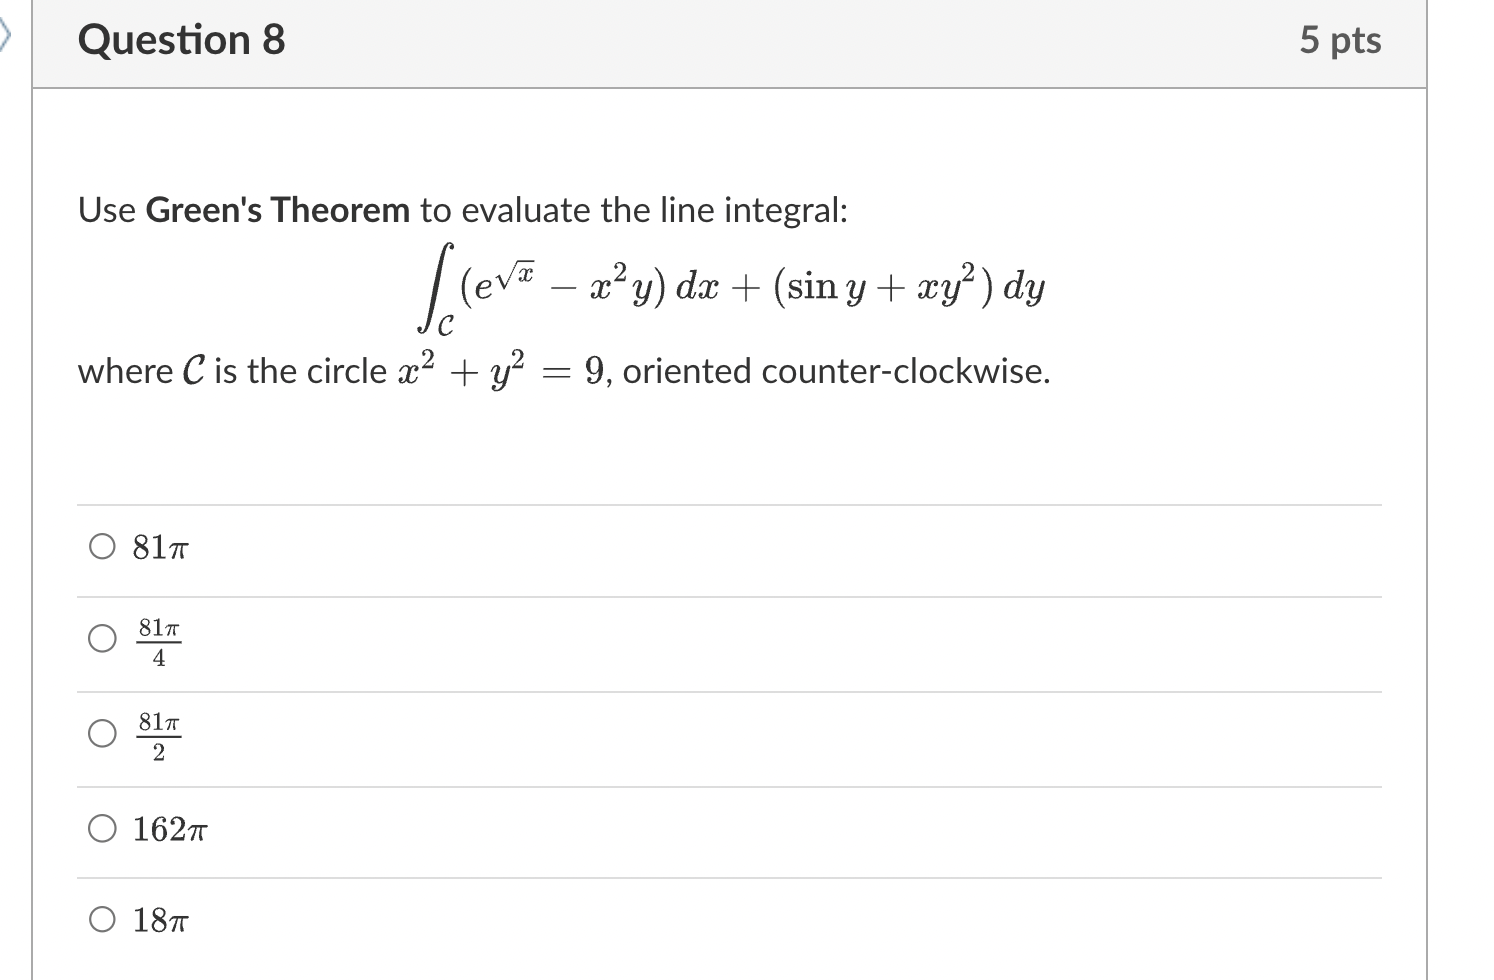
Task: Click the integral expression in the question
Action: 735,285
